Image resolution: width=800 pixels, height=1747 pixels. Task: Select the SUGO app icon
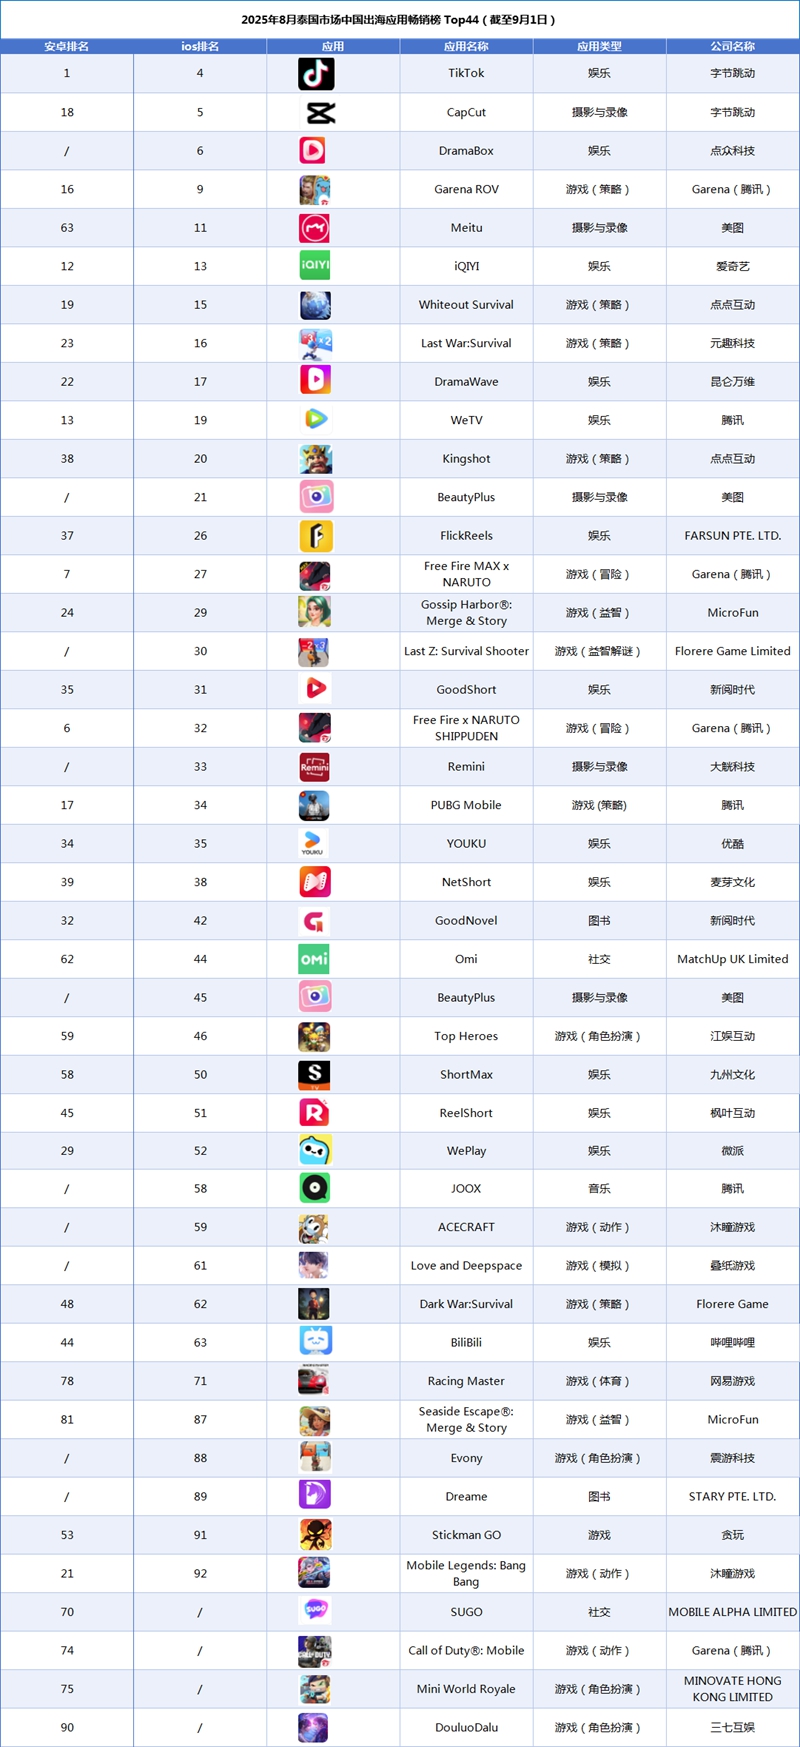coord(315,1611)
